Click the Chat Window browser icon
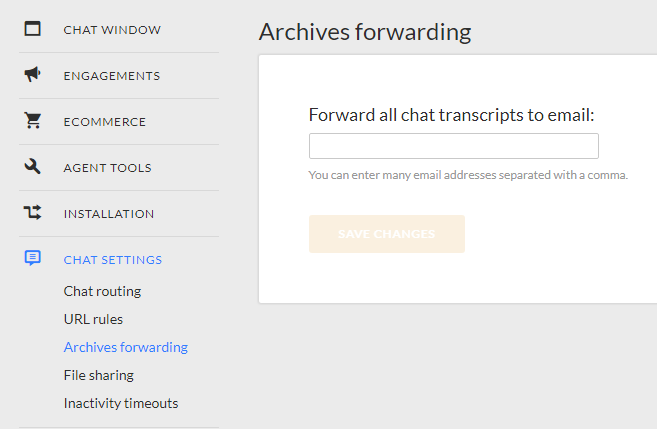 [x=33, y=29]
